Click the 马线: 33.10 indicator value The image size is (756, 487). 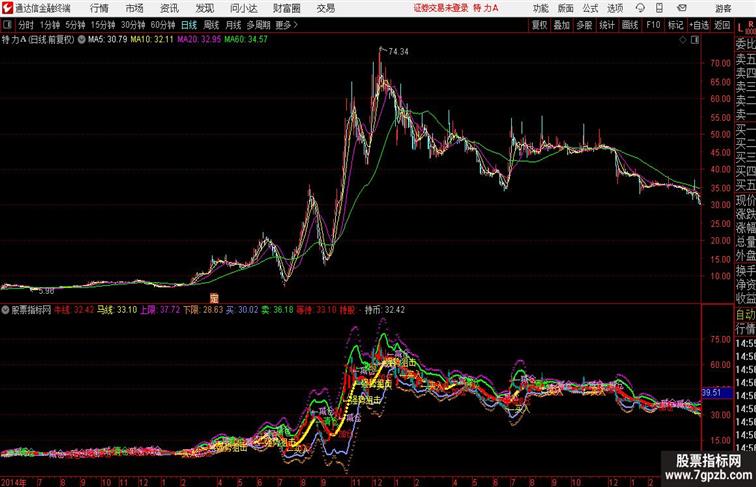tap(117, 310)
